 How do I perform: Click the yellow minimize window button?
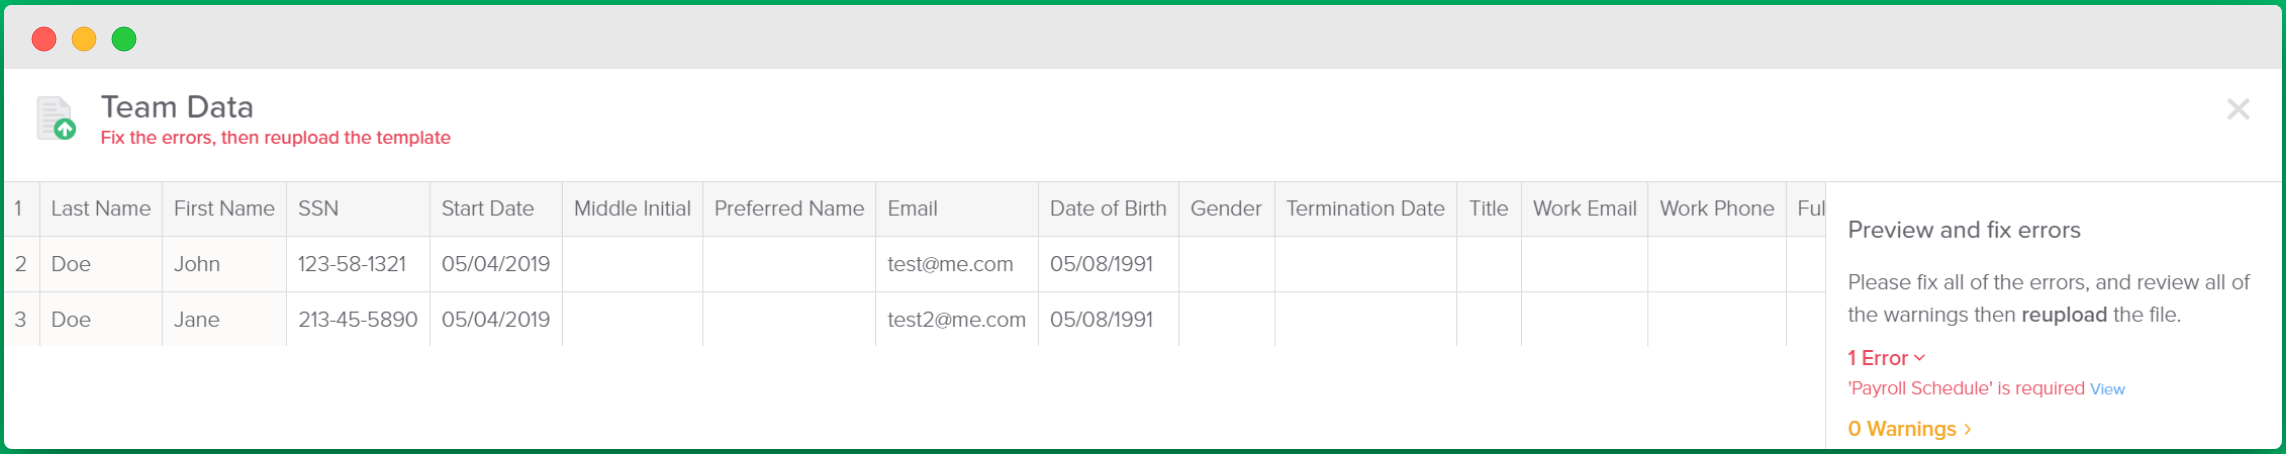pyautogui.click(x=84, y=39)
